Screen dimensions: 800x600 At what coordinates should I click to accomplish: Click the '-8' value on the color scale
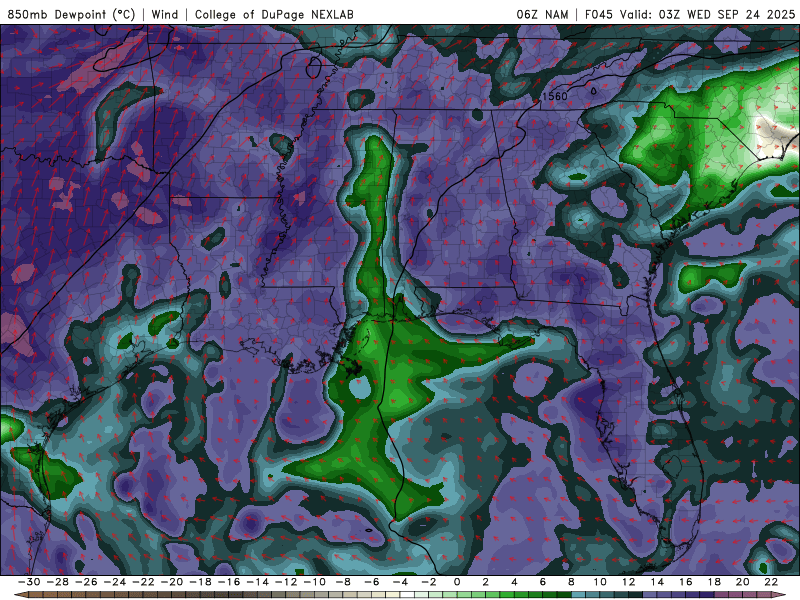343,582
